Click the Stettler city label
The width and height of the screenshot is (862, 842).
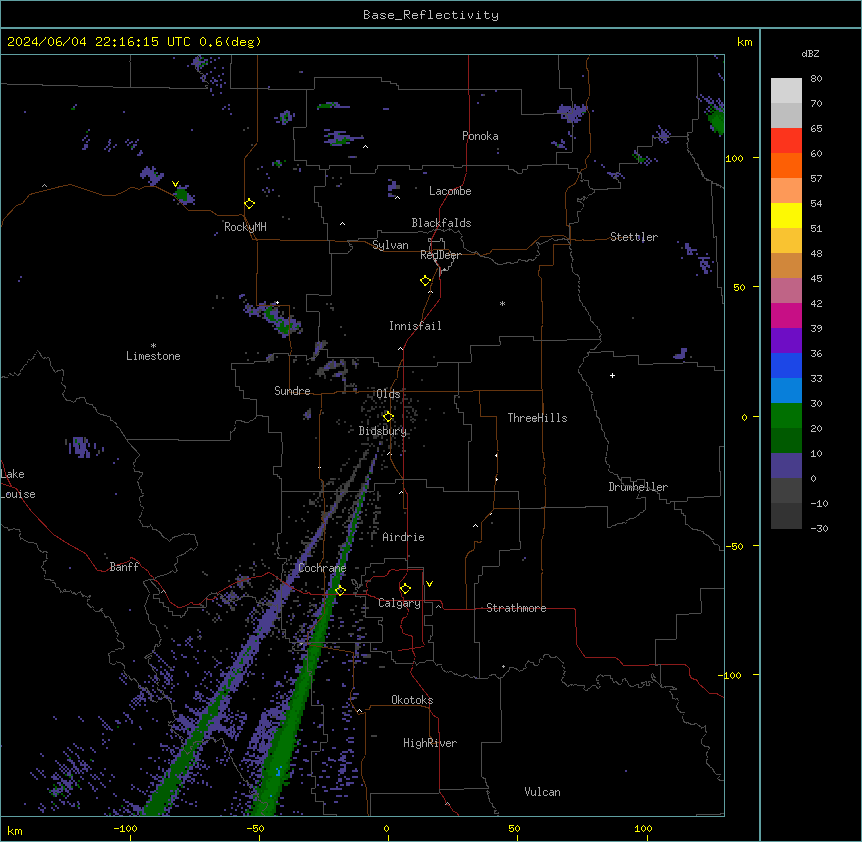(634, 237)
